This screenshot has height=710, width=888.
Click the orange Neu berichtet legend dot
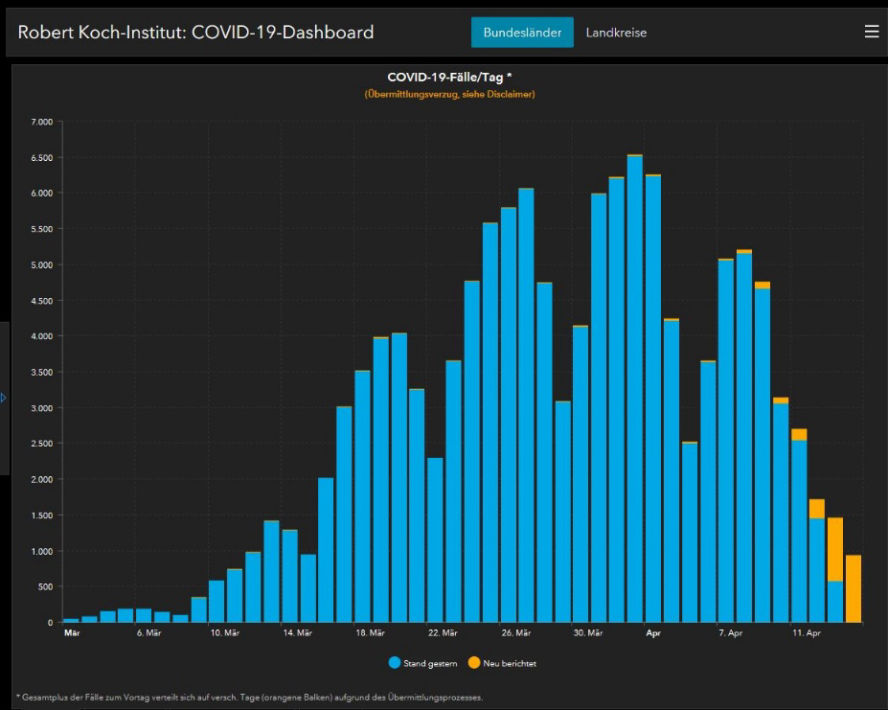(x=472, y=662)
